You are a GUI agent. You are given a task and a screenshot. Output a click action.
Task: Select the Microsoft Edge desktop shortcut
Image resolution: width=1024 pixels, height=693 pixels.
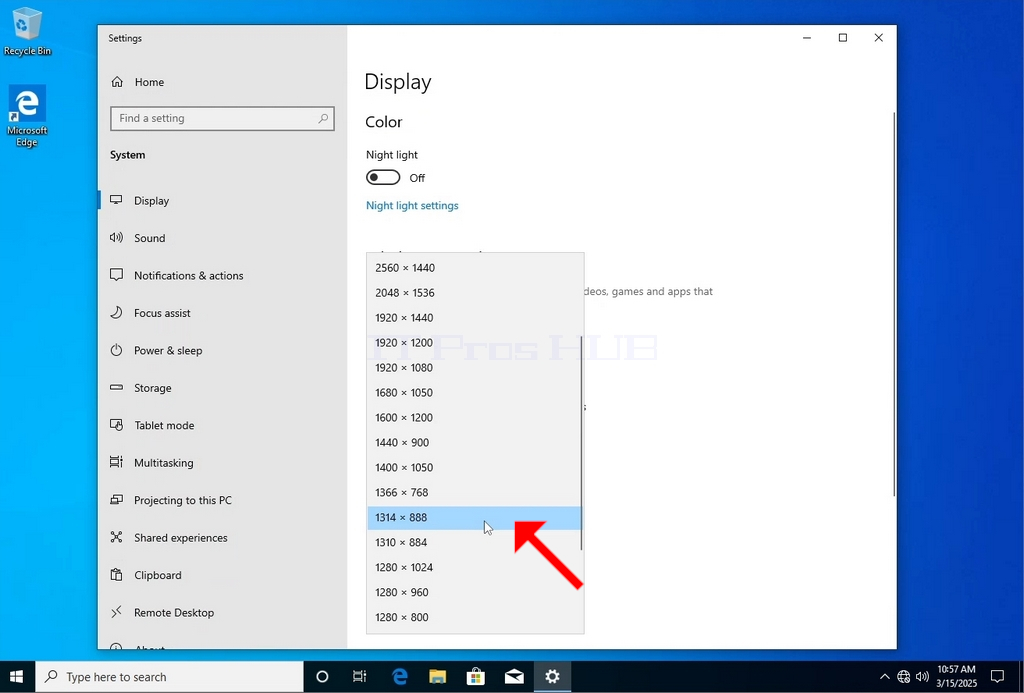(x=27, y=116)
